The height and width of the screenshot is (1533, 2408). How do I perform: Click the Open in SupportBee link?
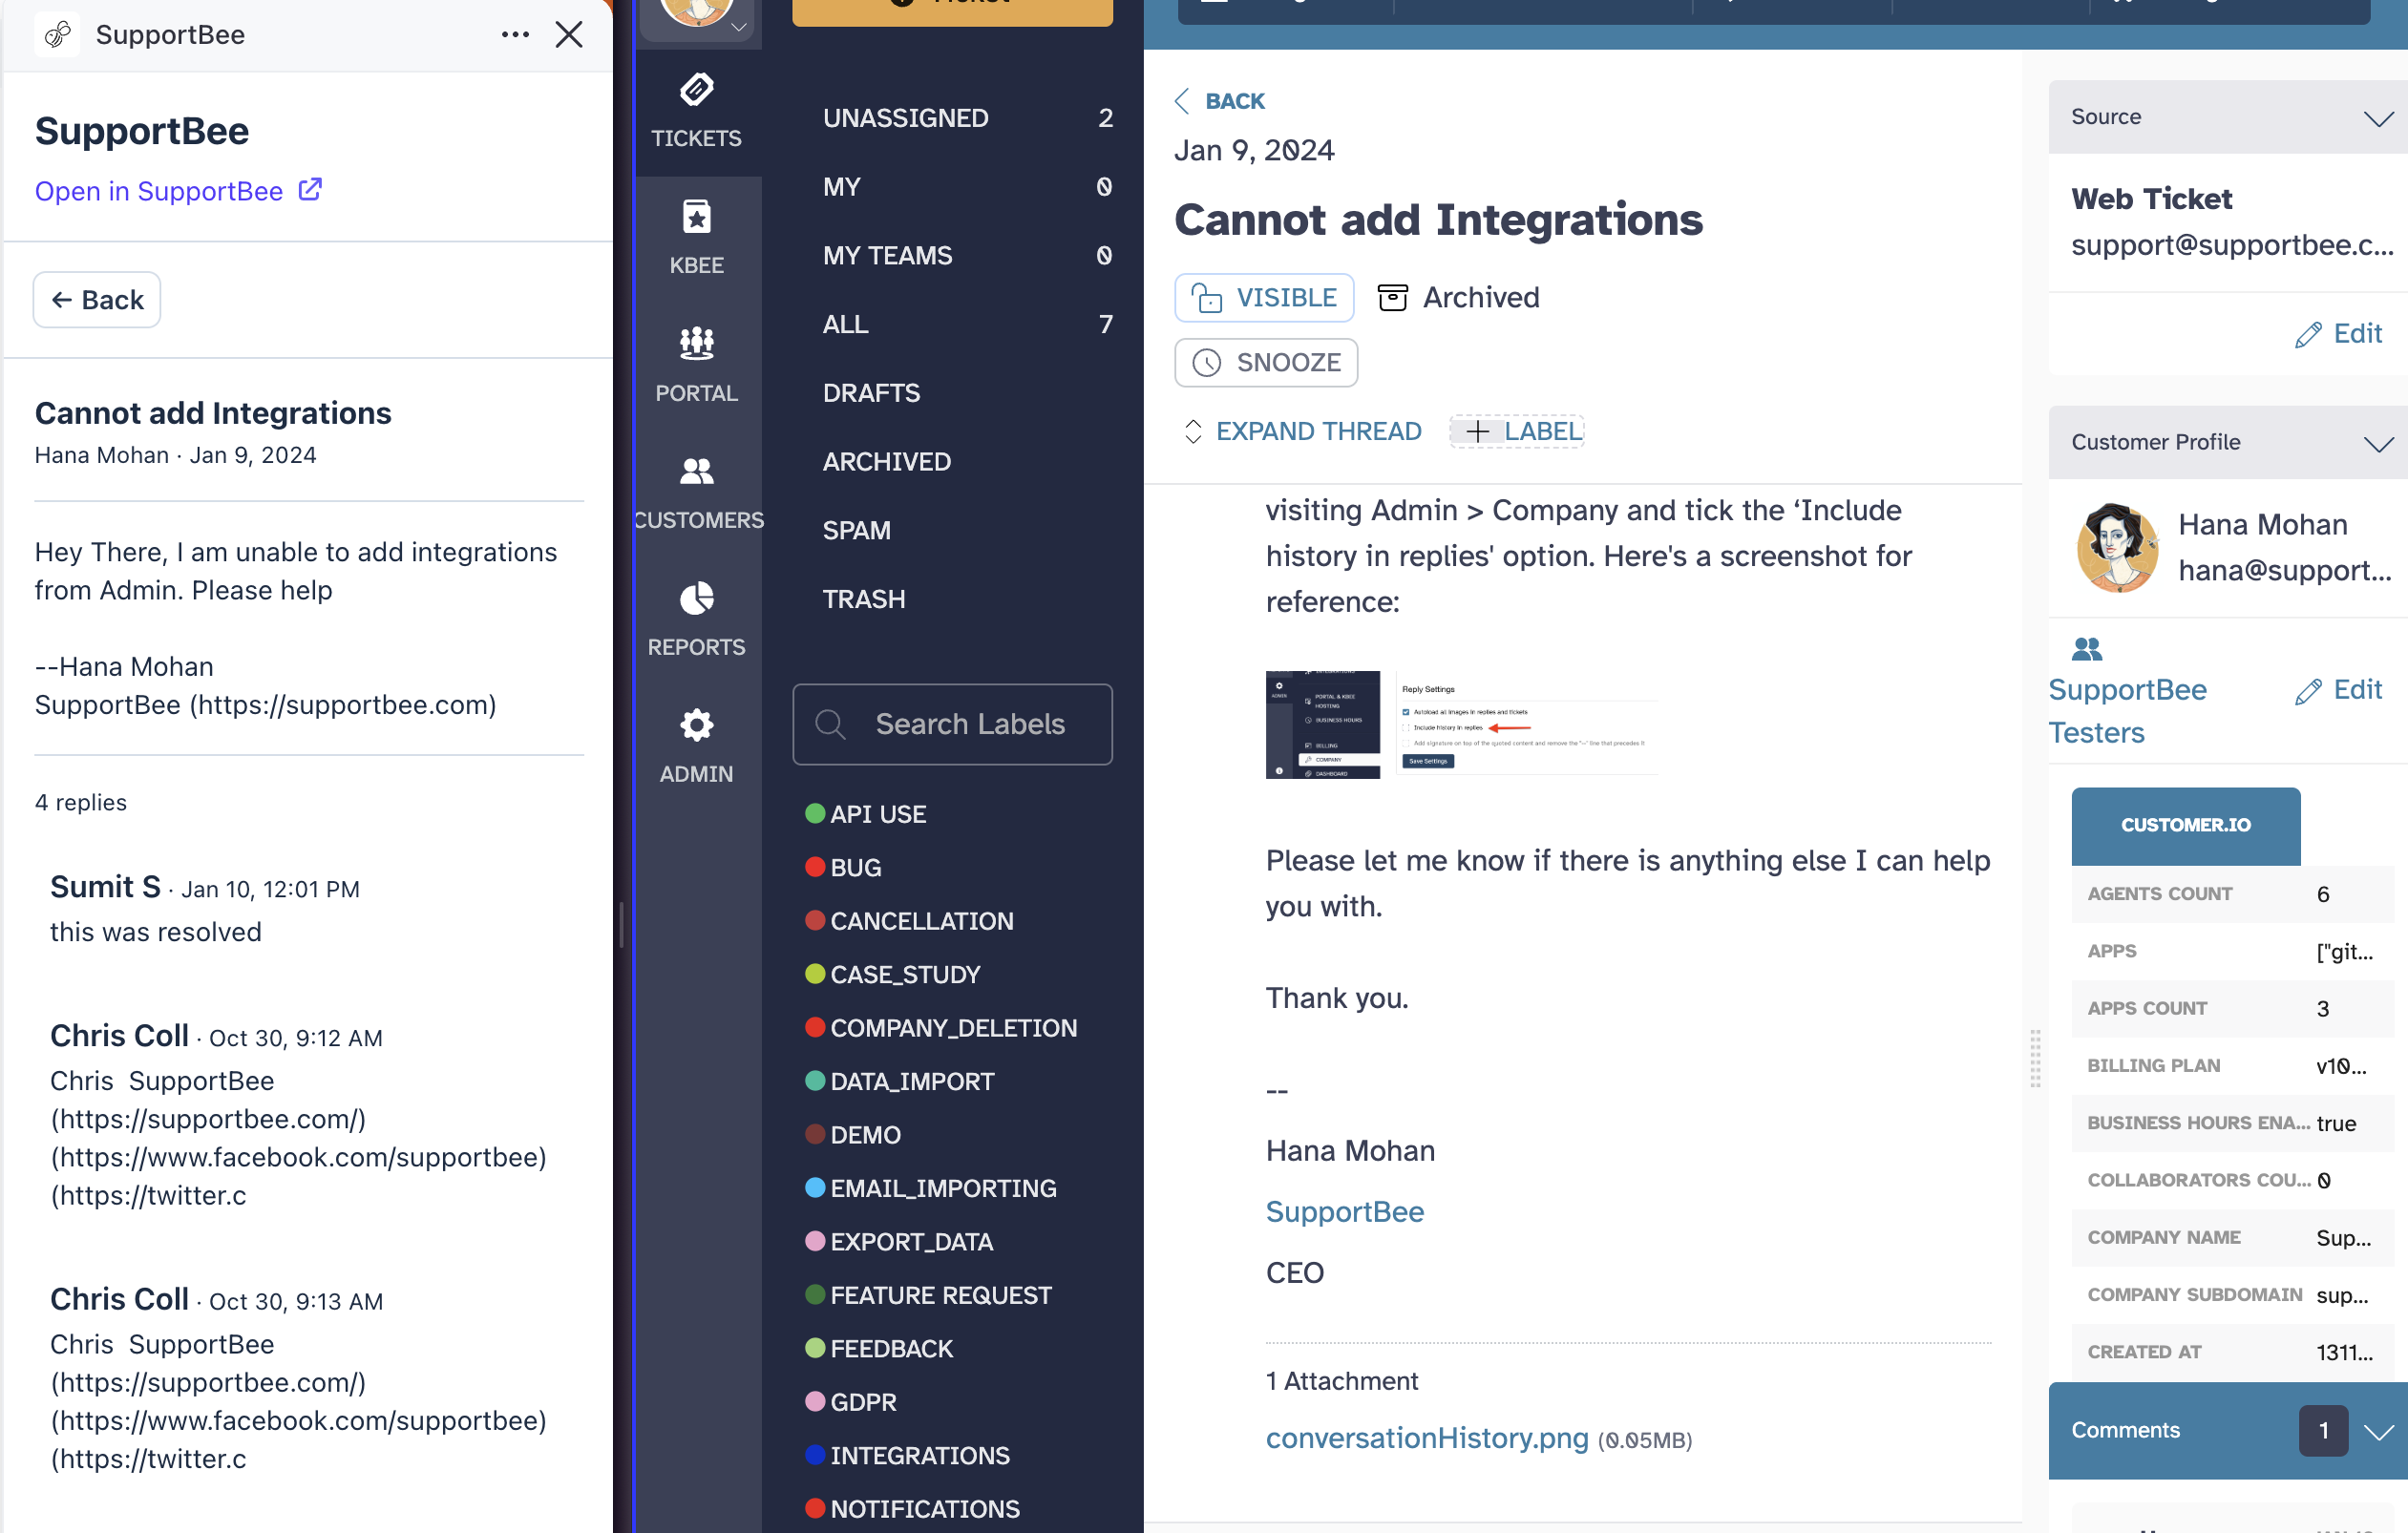point(159,190)
